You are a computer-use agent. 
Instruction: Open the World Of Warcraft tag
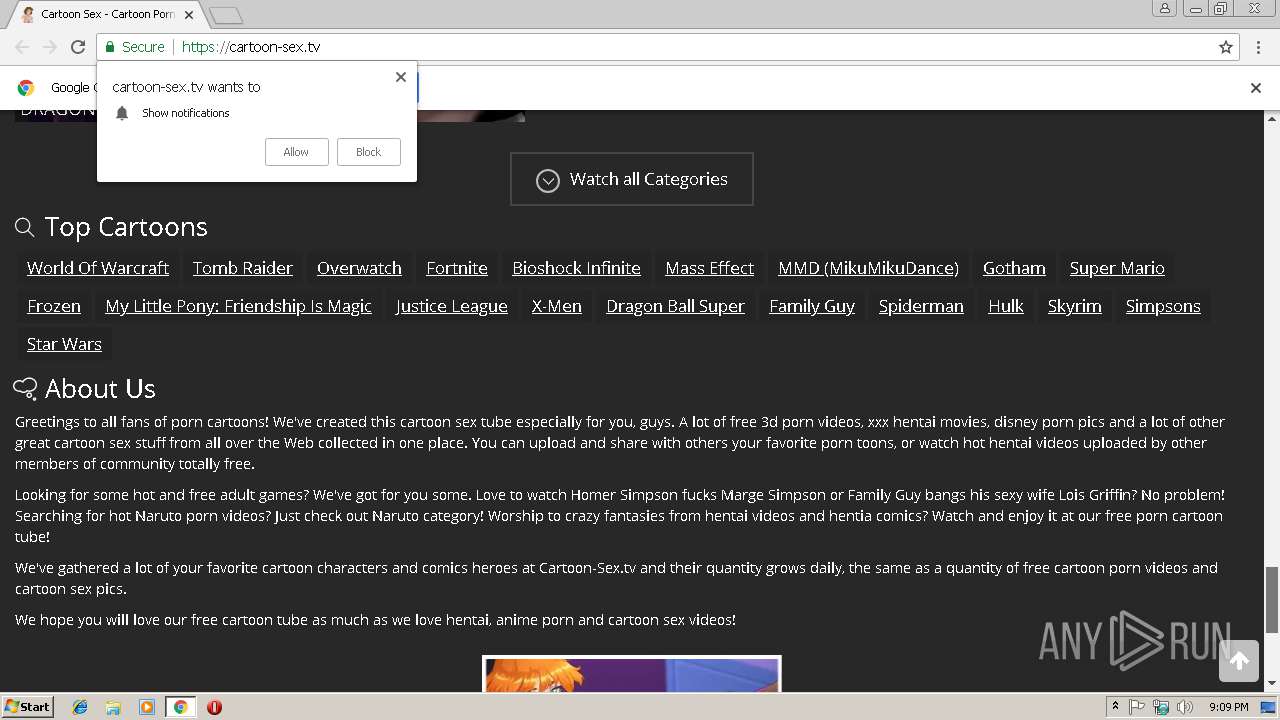click(98, 268)
